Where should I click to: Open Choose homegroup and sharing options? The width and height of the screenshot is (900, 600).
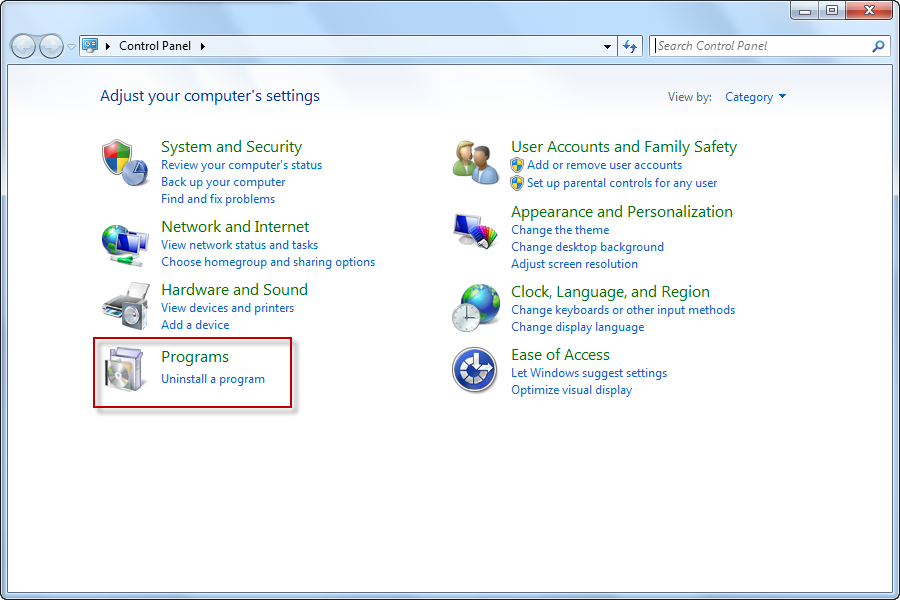(x=268, y=262)
